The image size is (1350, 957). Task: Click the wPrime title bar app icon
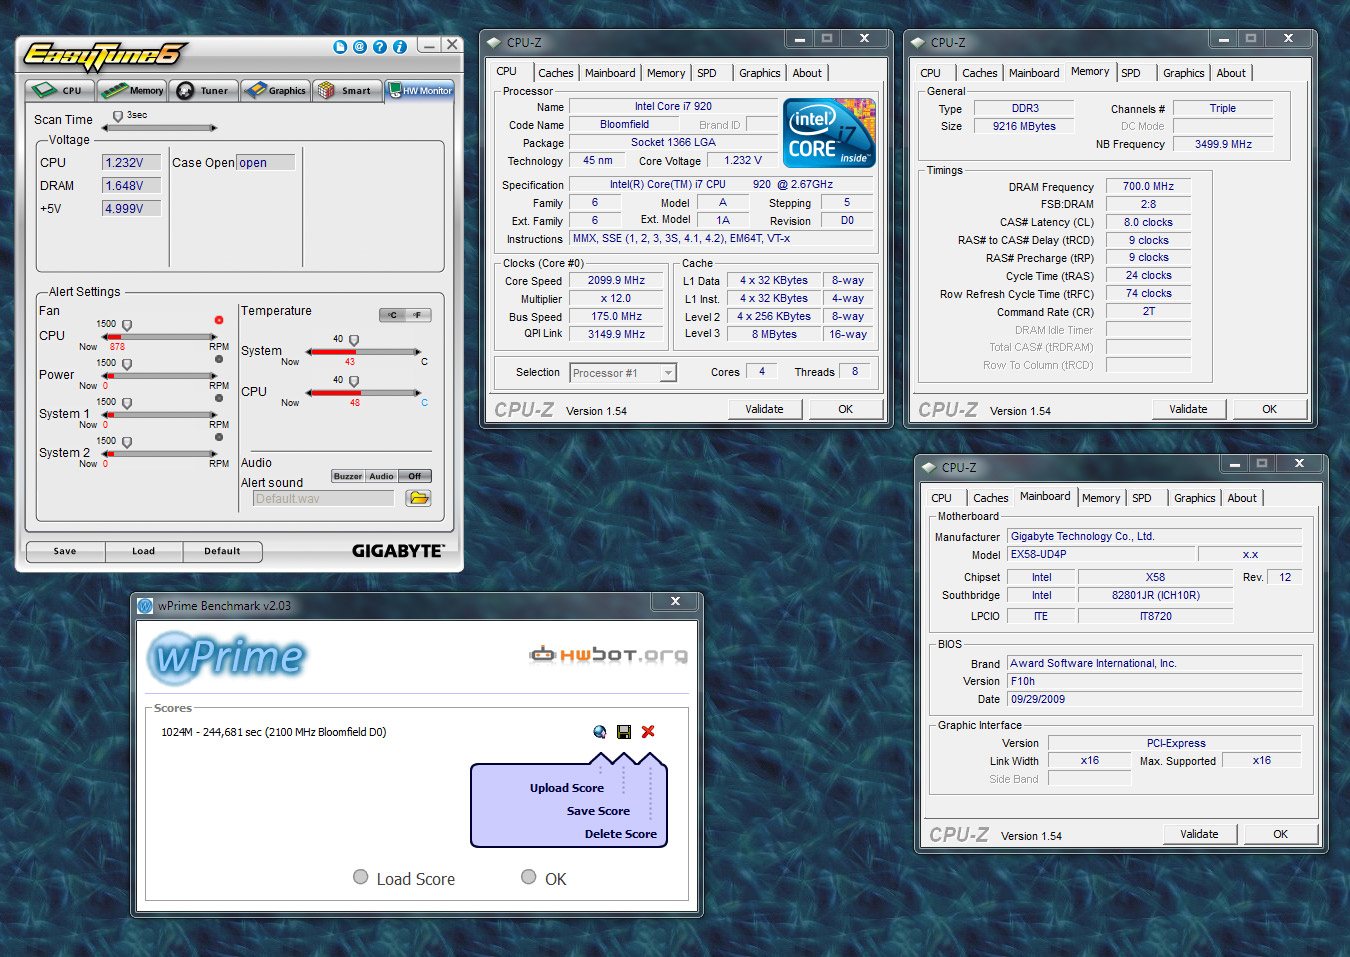click(x=145, y=605)
